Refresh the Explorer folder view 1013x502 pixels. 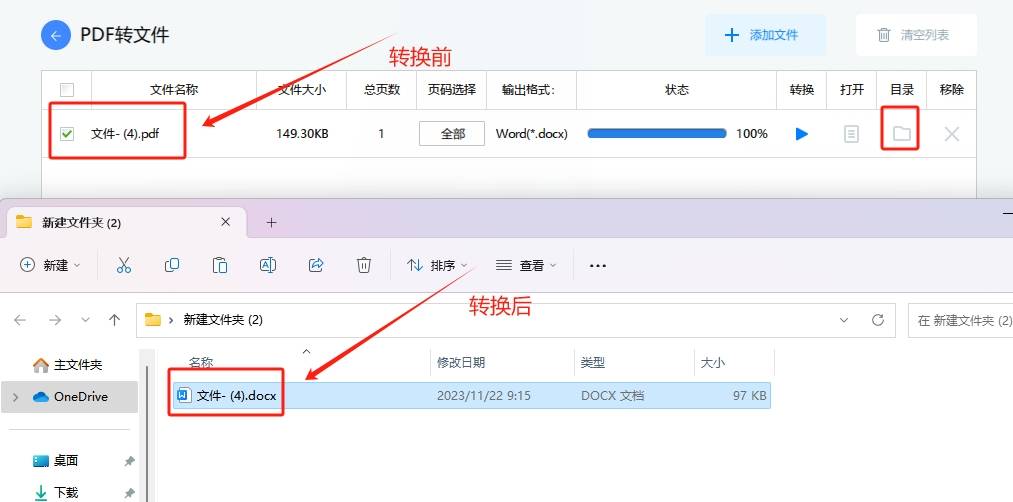(x=878, y=320)
